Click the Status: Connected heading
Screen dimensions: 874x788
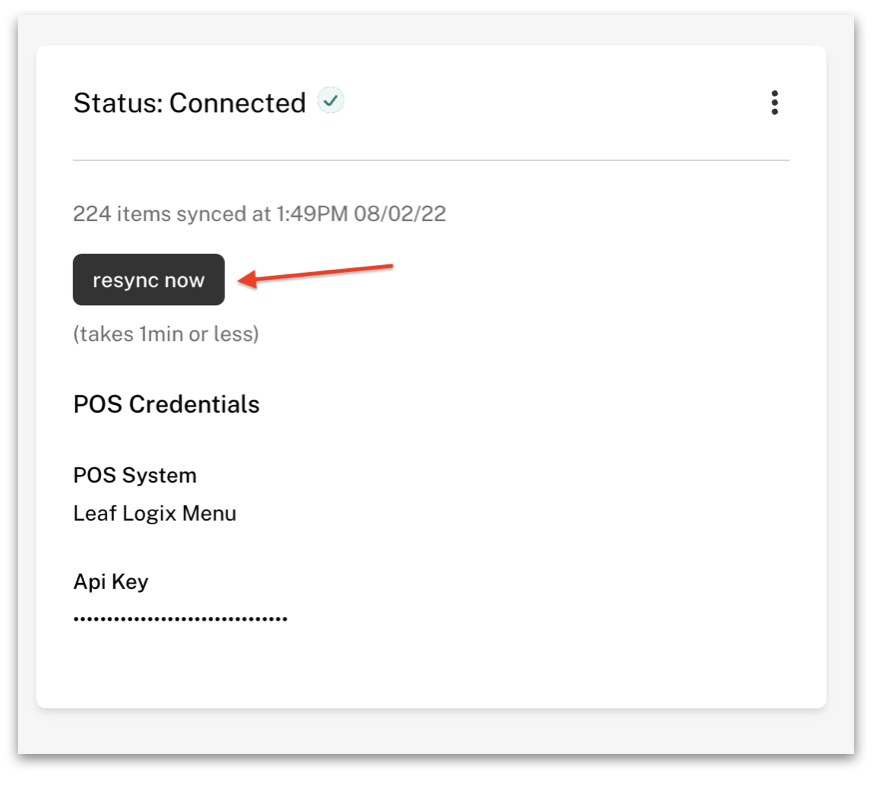click(190, 103)
